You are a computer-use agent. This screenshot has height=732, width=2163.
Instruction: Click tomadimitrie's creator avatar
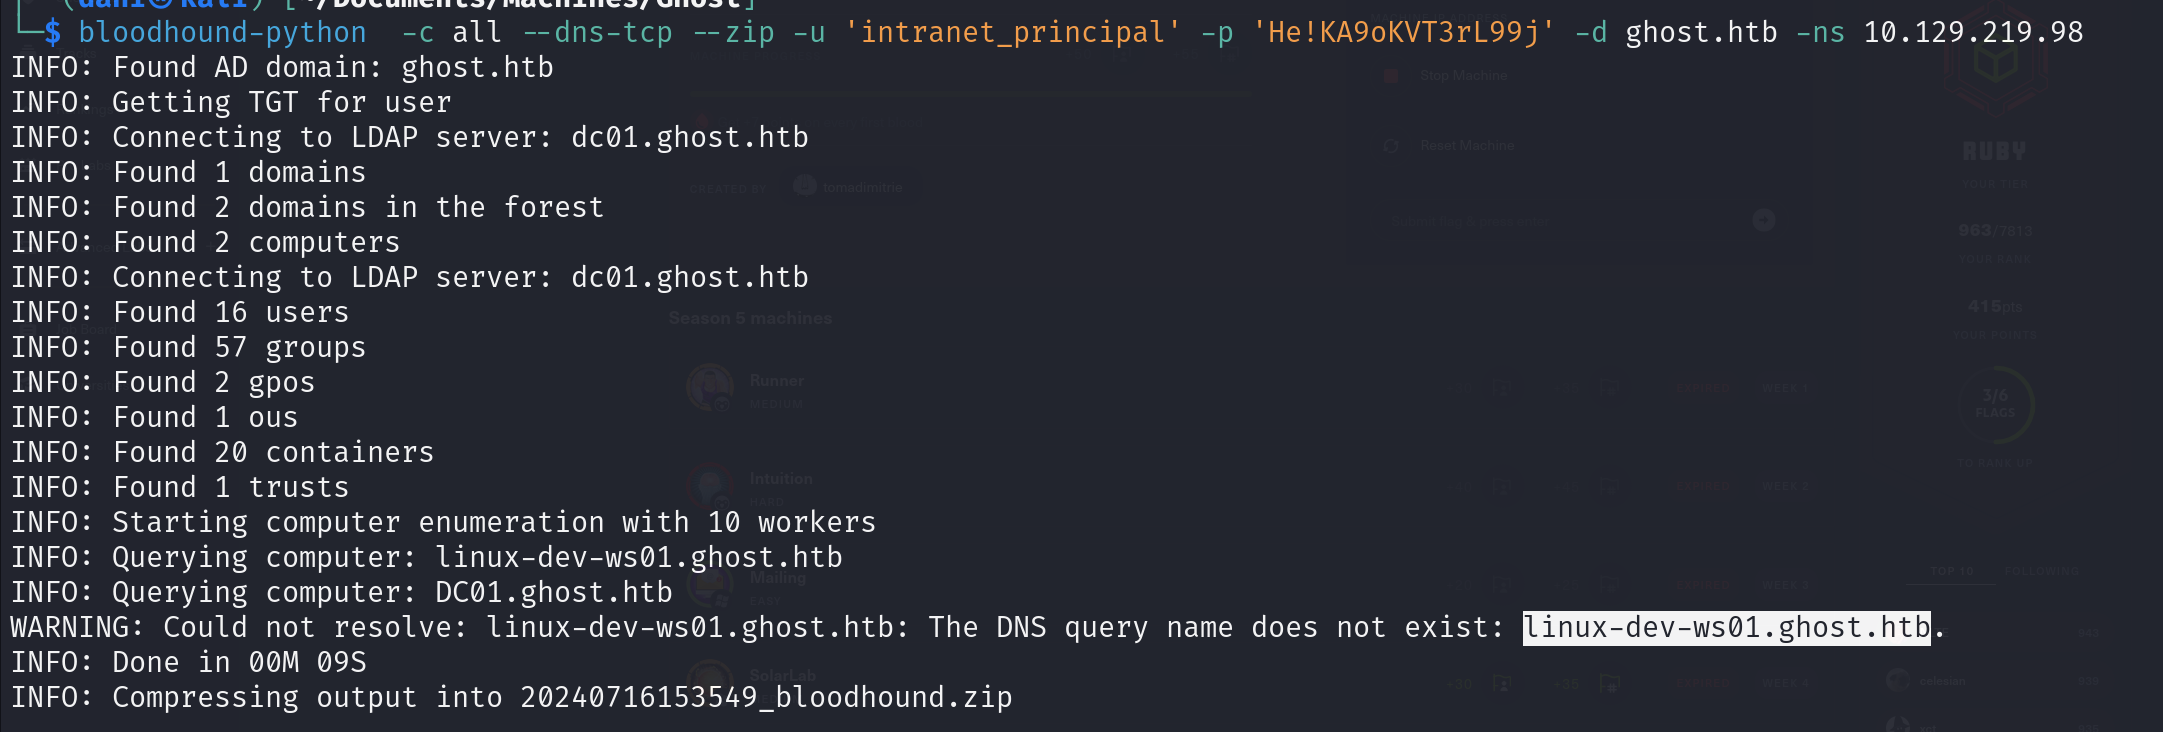point(805,186)
